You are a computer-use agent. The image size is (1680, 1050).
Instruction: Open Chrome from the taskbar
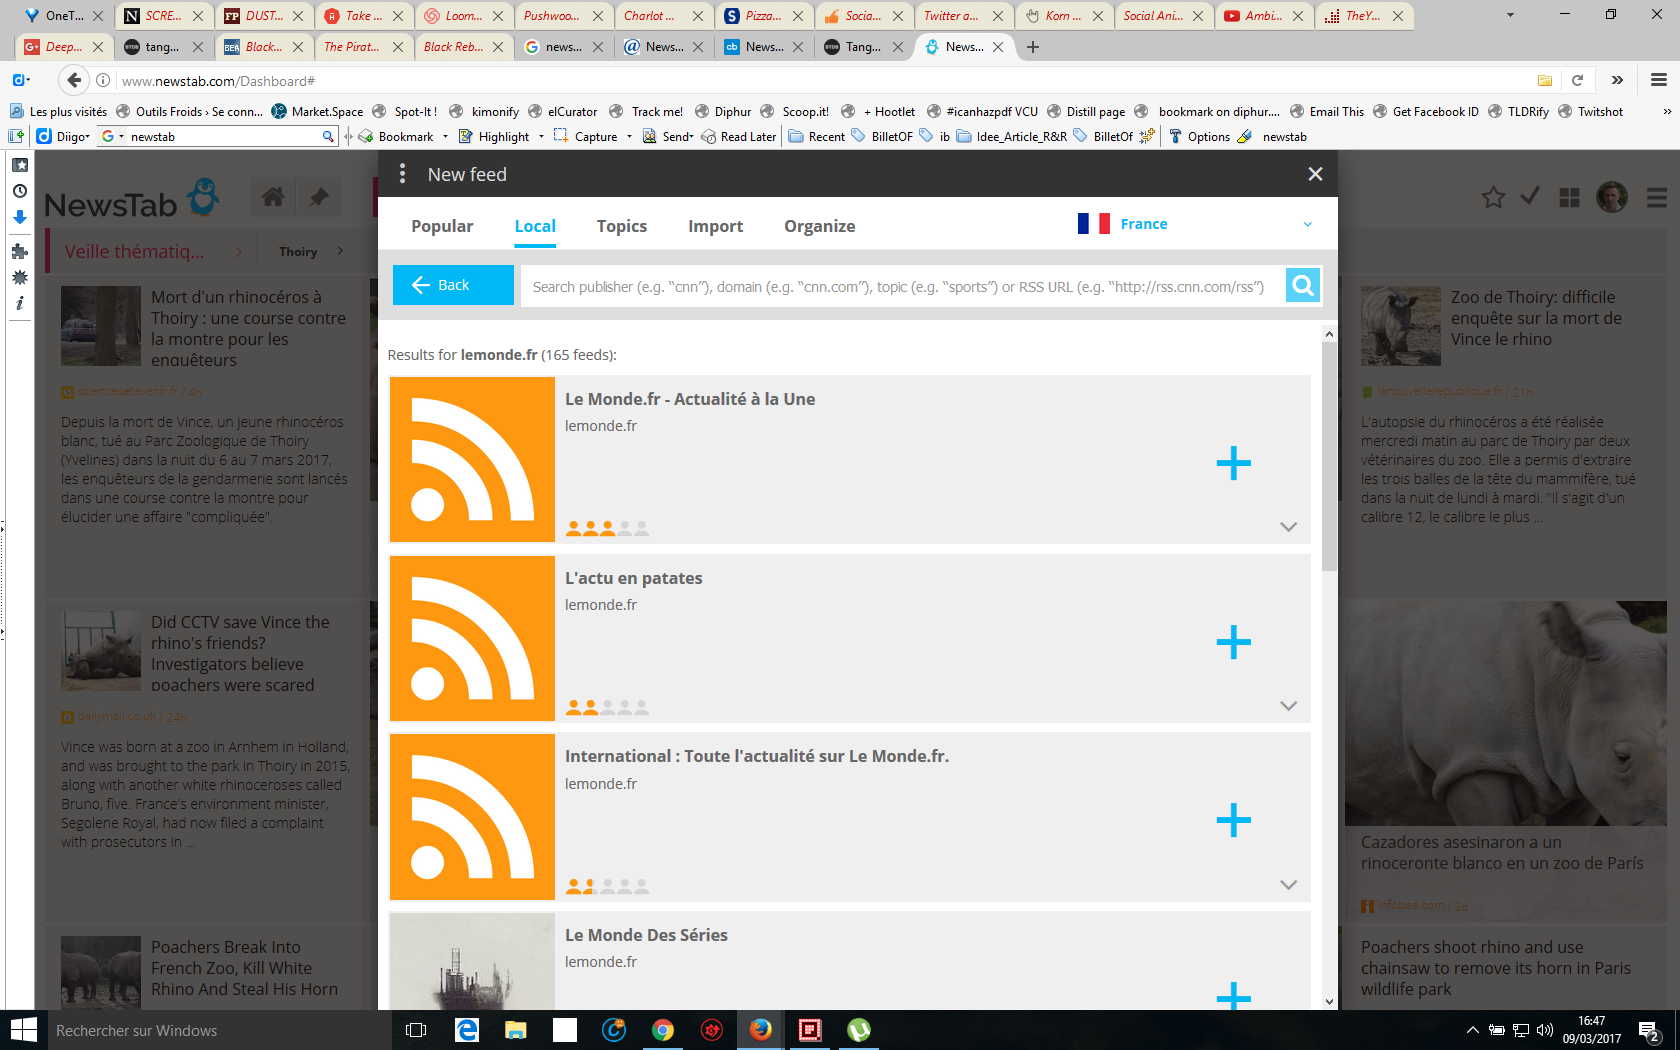[662, 1030]
